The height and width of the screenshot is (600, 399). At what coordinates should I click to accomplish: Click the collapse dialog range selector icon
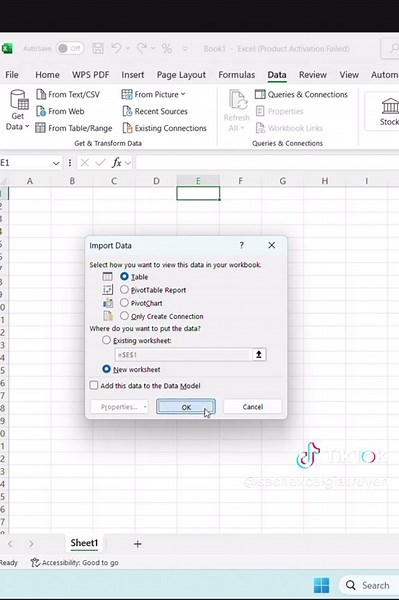pyautogui.click(x=259, y=355)
